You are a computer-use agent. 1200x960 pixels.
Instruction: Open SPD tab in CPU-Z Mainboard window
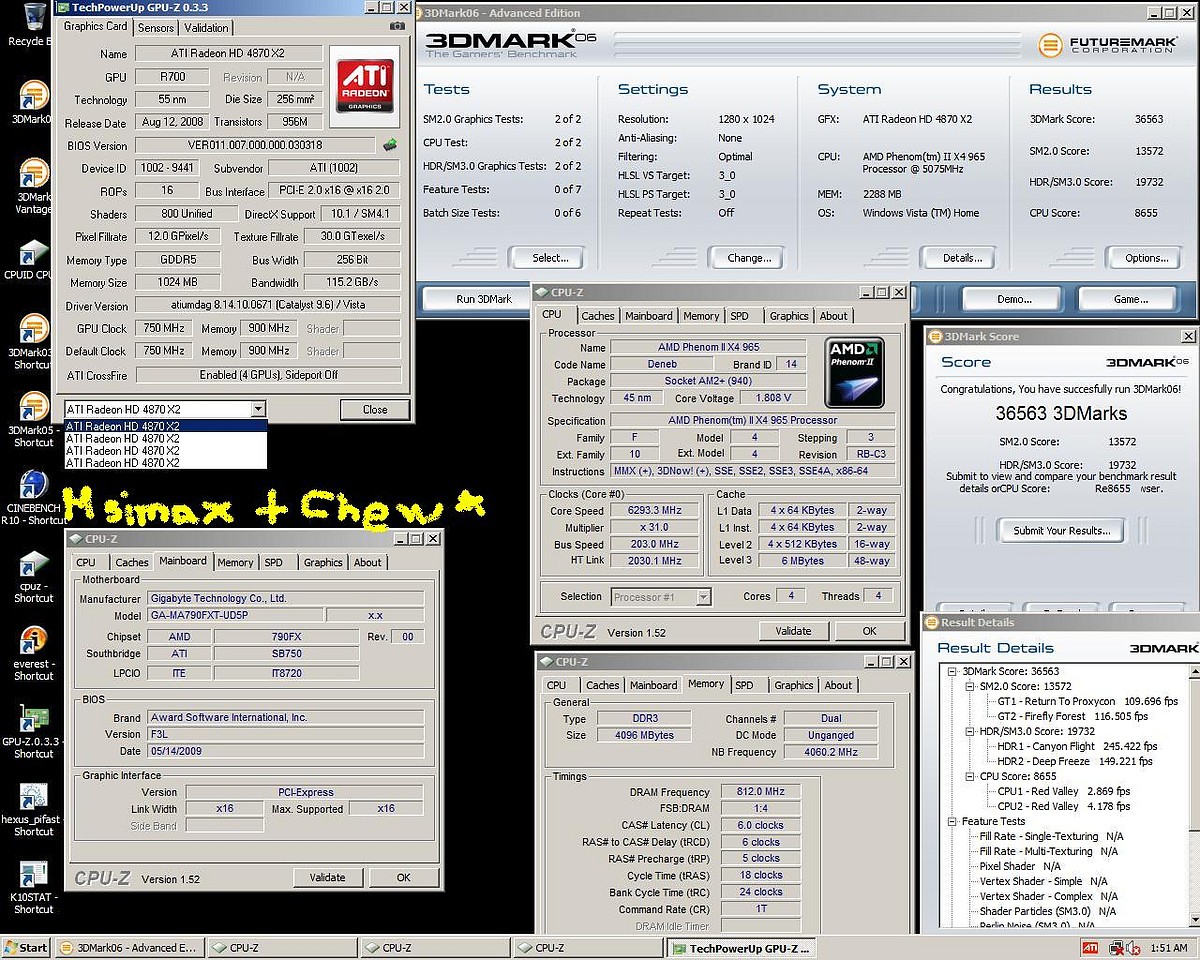274,563
